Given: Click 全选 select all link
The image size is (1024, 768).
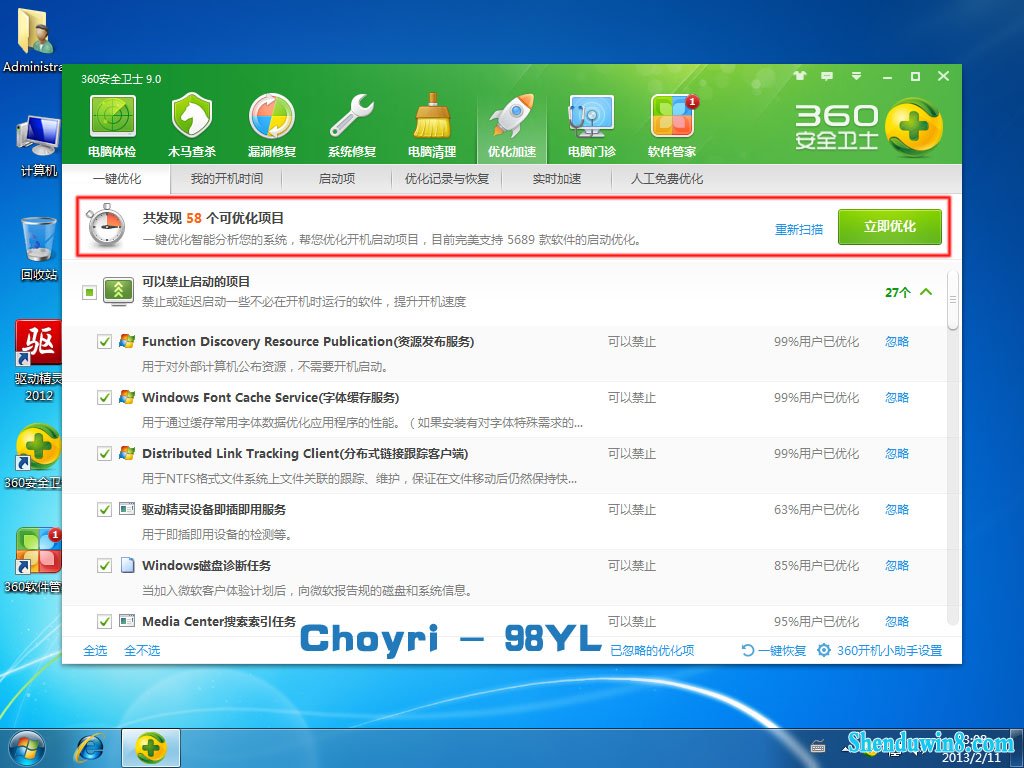Looking at the screenshot, I should tap(95, 650).
